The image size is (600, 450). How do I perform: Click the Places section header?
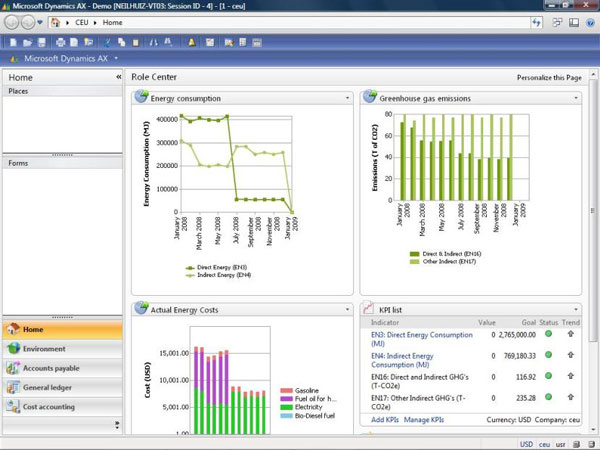coord(62,91)
